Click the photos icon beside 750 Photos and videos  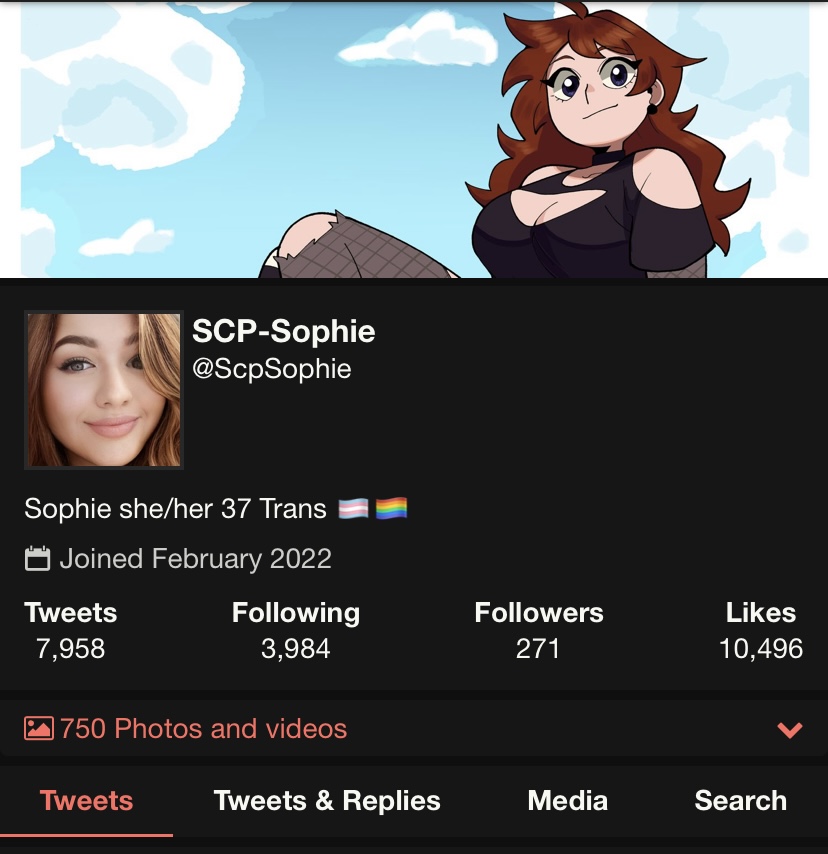pos(39,728)
